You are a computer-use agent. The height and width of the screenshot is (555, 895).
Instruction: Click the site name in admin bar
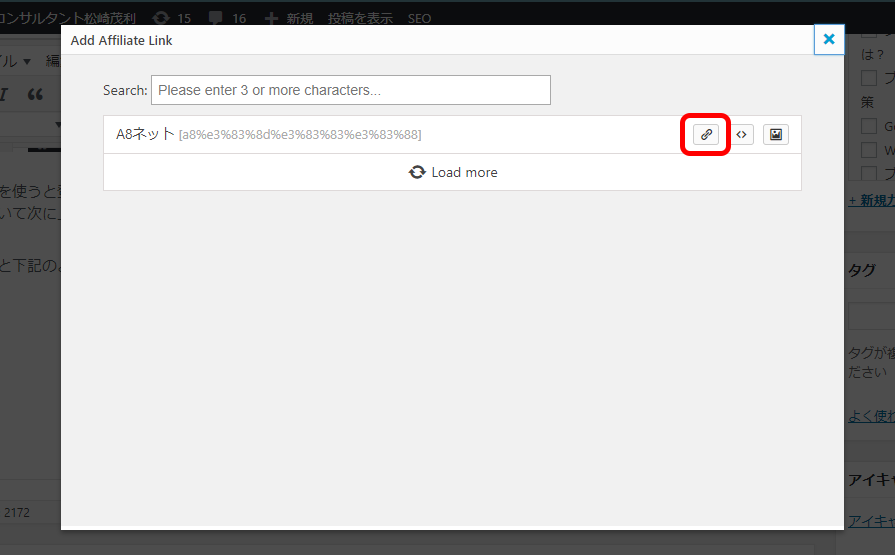(67, 18)
